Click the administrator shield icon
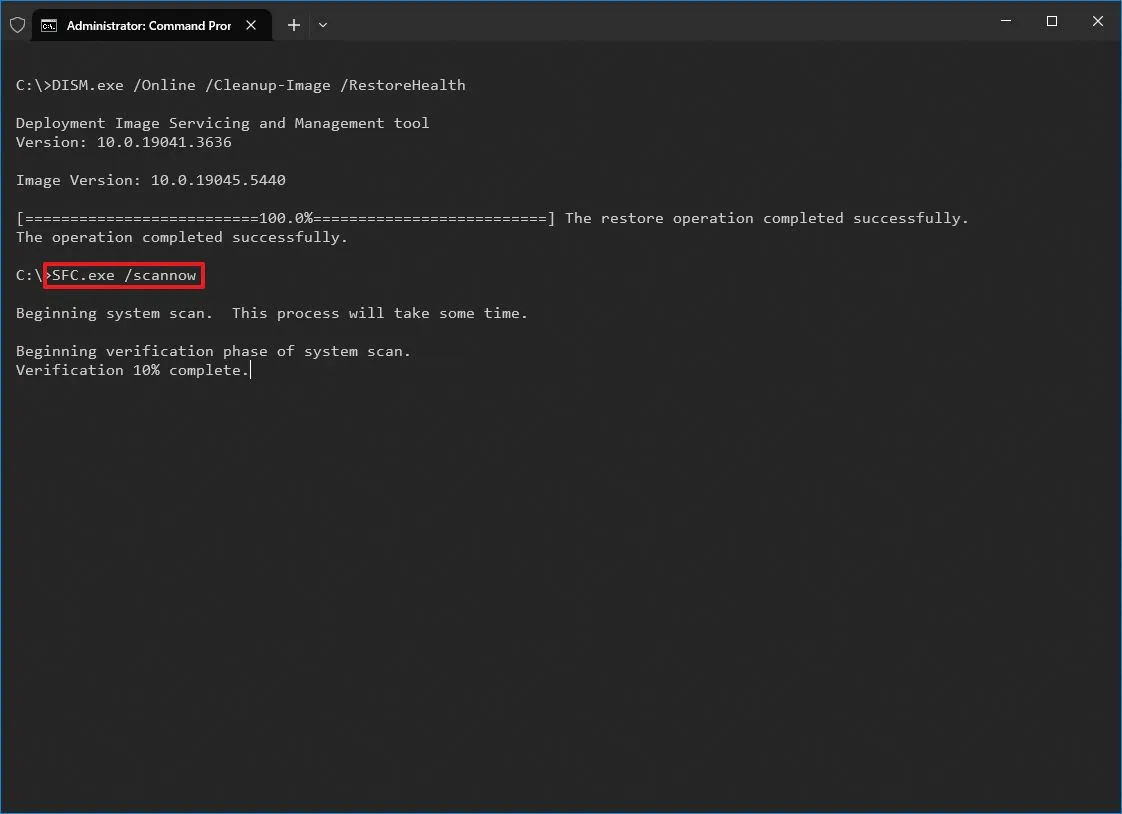 [x=17, y=24]
